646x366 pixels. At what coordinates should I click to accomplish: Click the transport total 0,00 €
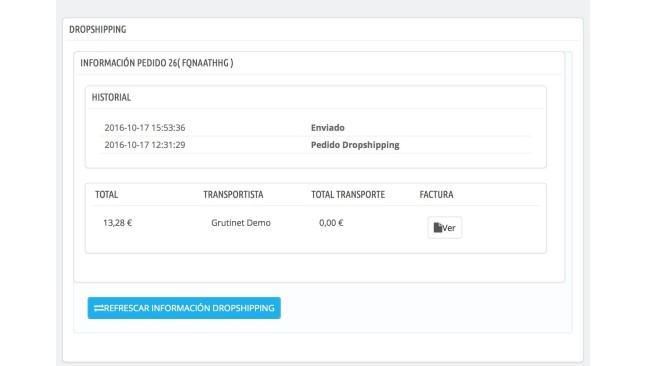point(331,223)
